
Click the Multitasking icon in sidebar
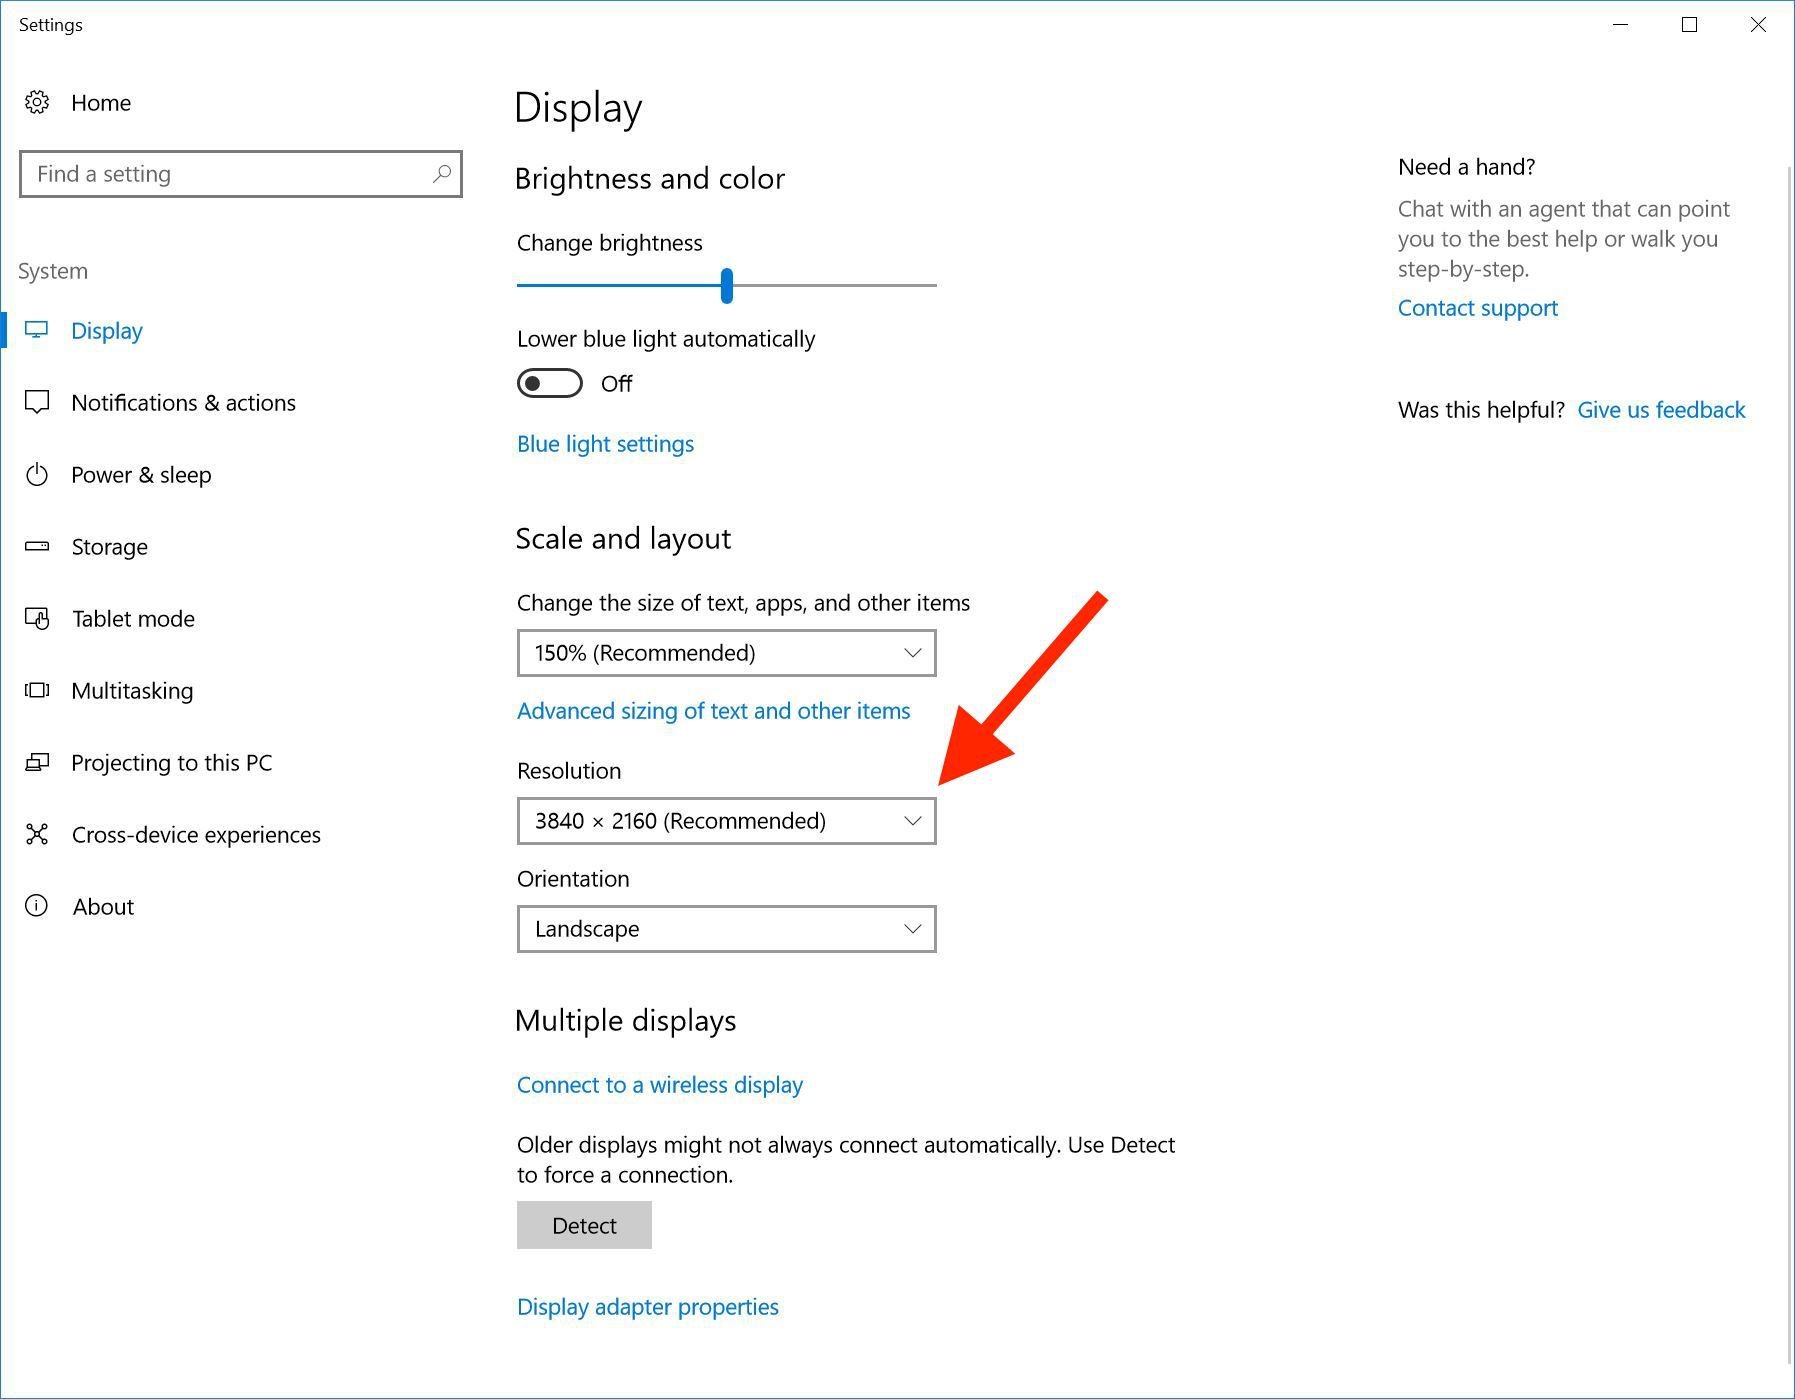[x=37, y=690]
